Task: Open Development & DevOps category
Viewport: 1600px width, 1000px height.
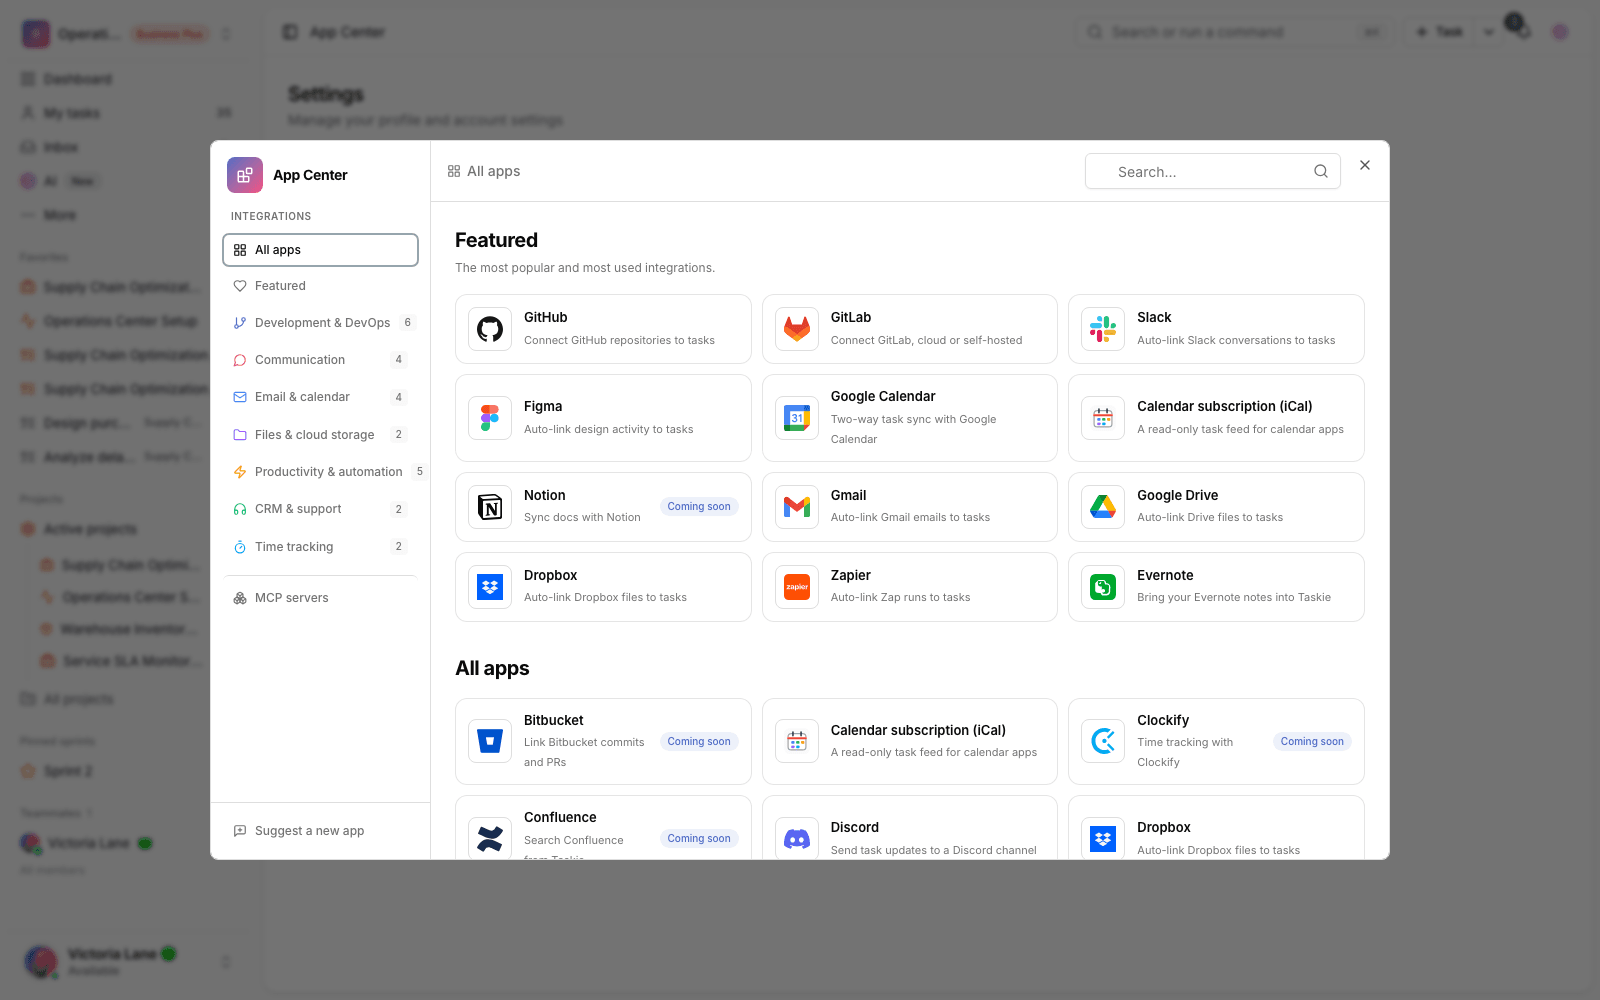Action: (320, 323)
